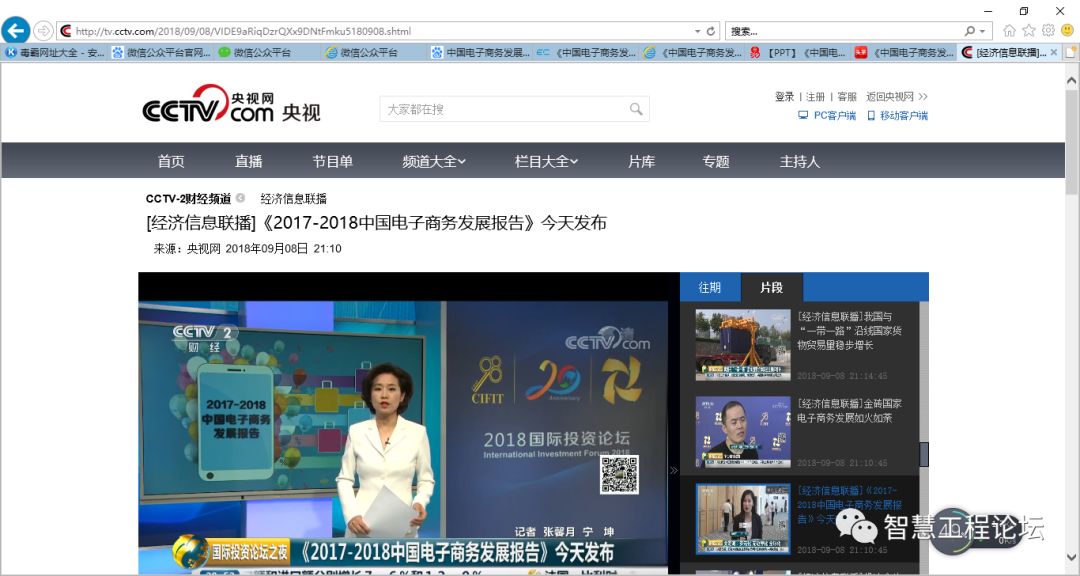The width and height of the screenshot is (1080, 576).
Task: Open 主持人 in navigation bar
Action: [800, 161]
